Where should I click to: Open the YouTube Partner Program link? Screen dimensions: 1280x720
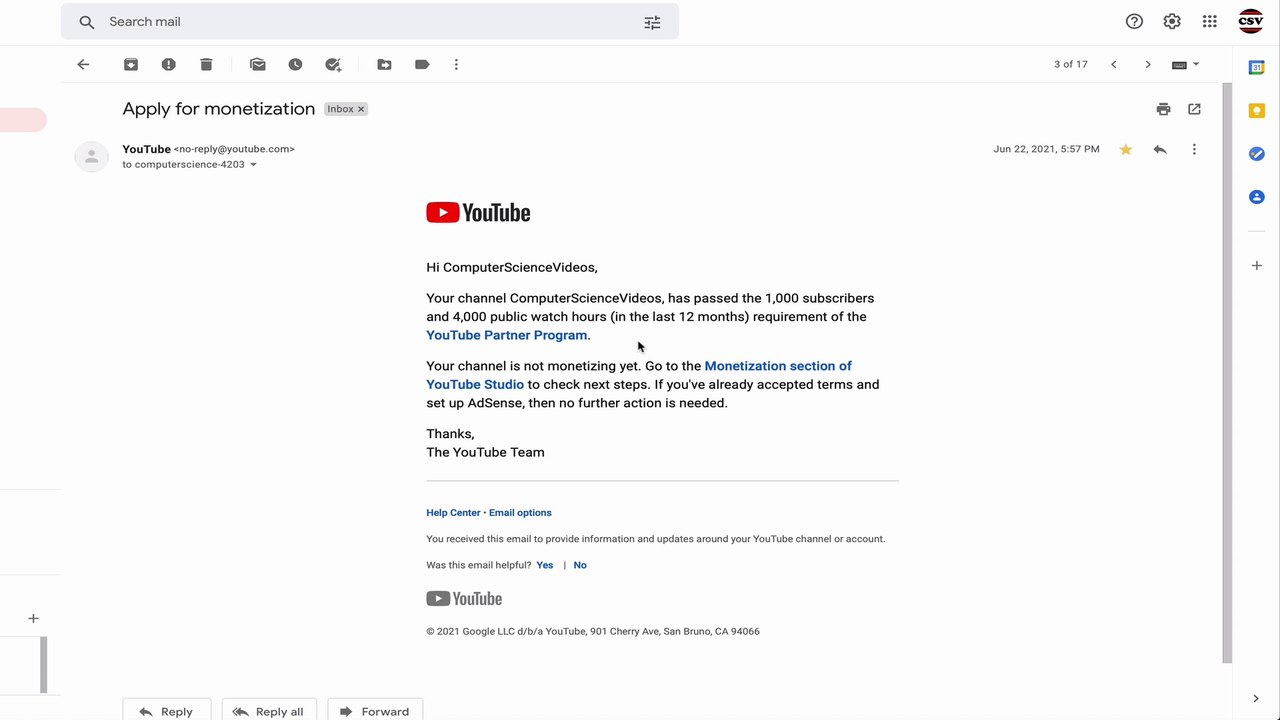[x=507, y=335]
